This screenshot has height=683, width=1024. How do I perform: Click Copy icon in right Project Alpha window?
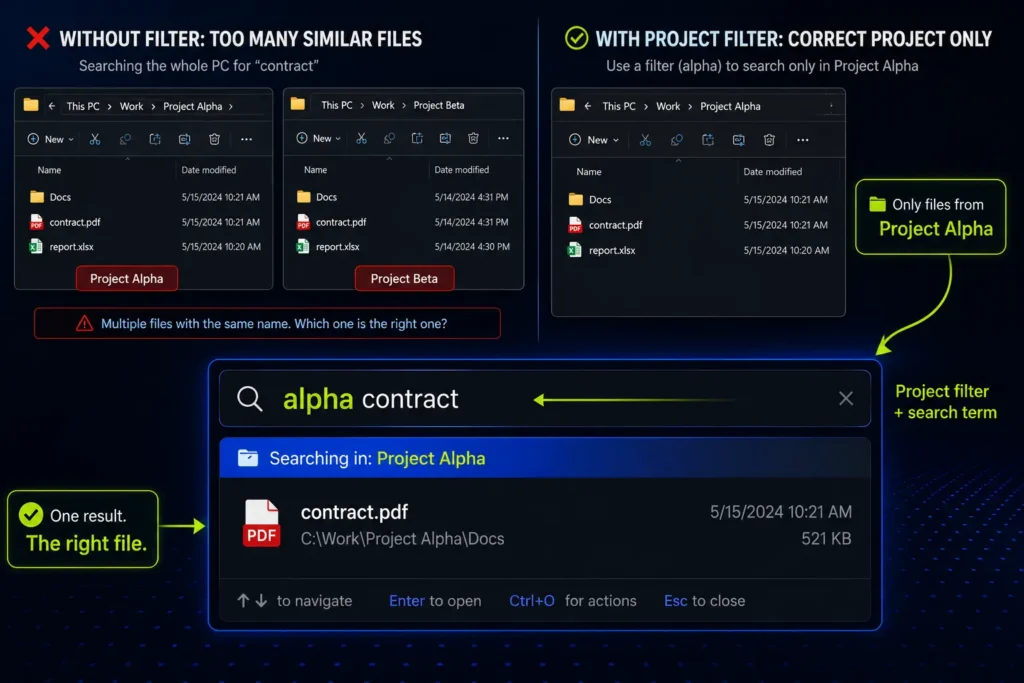(x=677, y=140)
